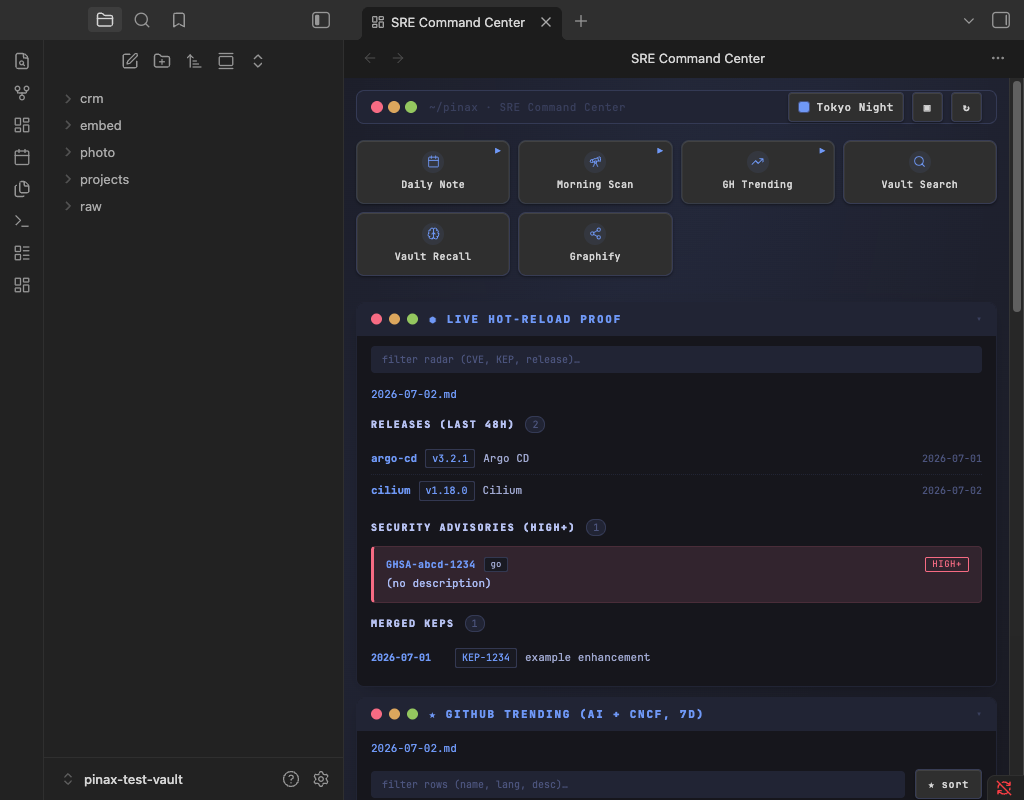Click the v1.18.0 version tag

447,490
